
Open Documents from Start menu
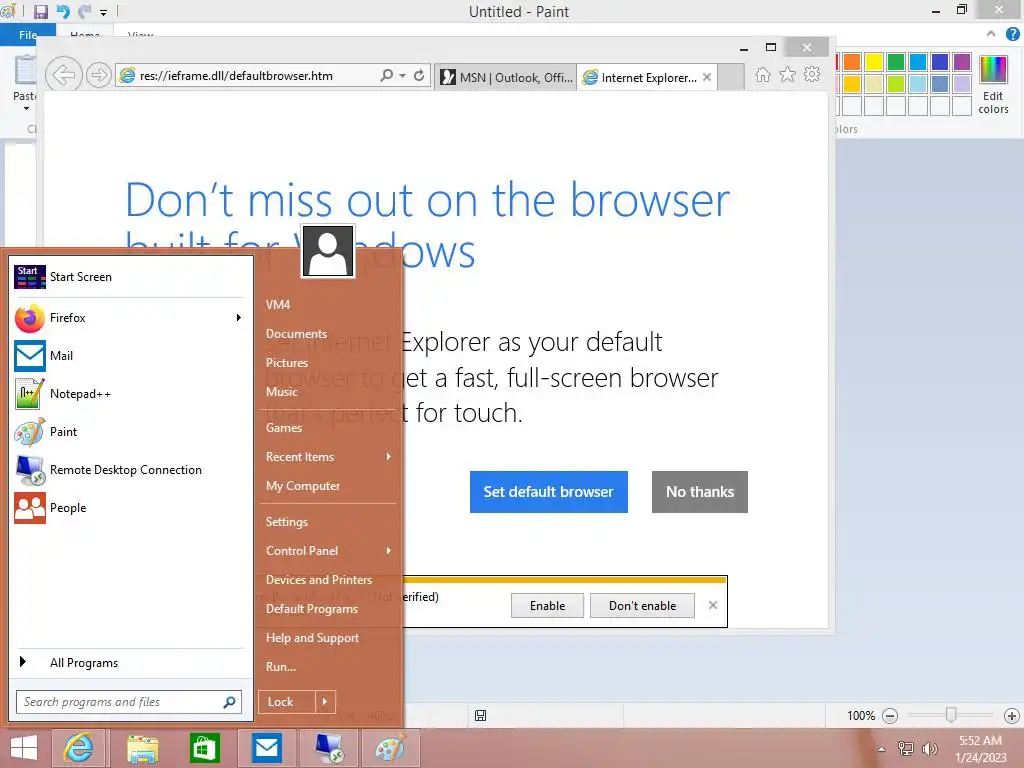[296, 334]
